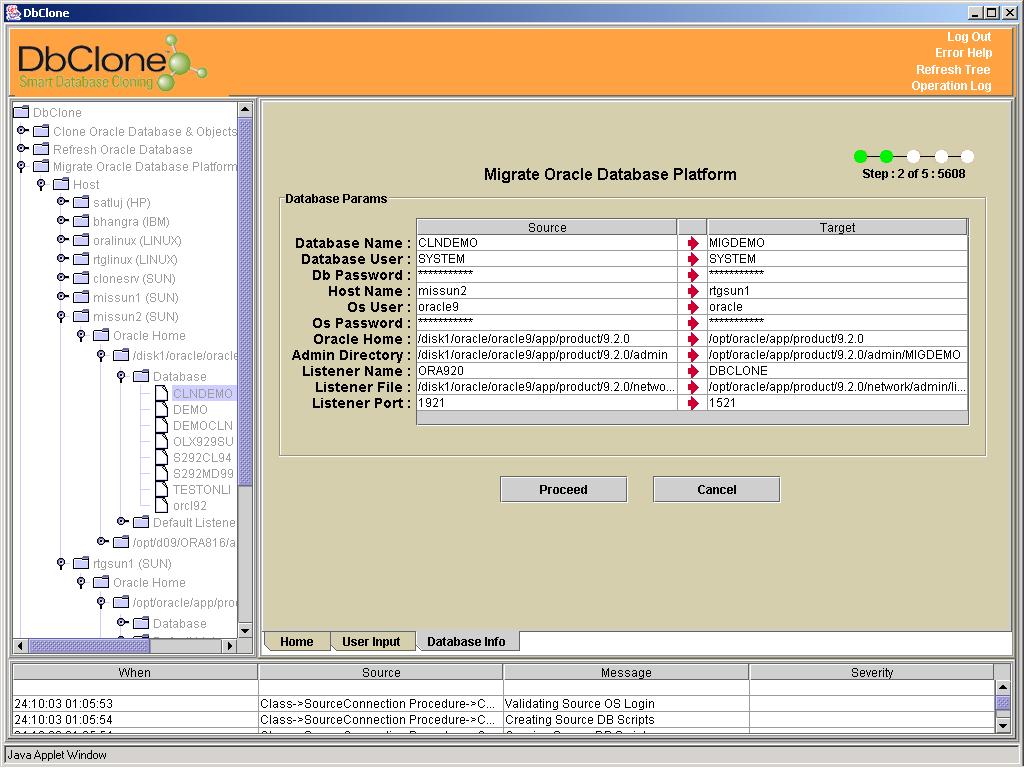Click the Message column header in log table
Viewport: 1024px width, 768px height.
(626, 672)
